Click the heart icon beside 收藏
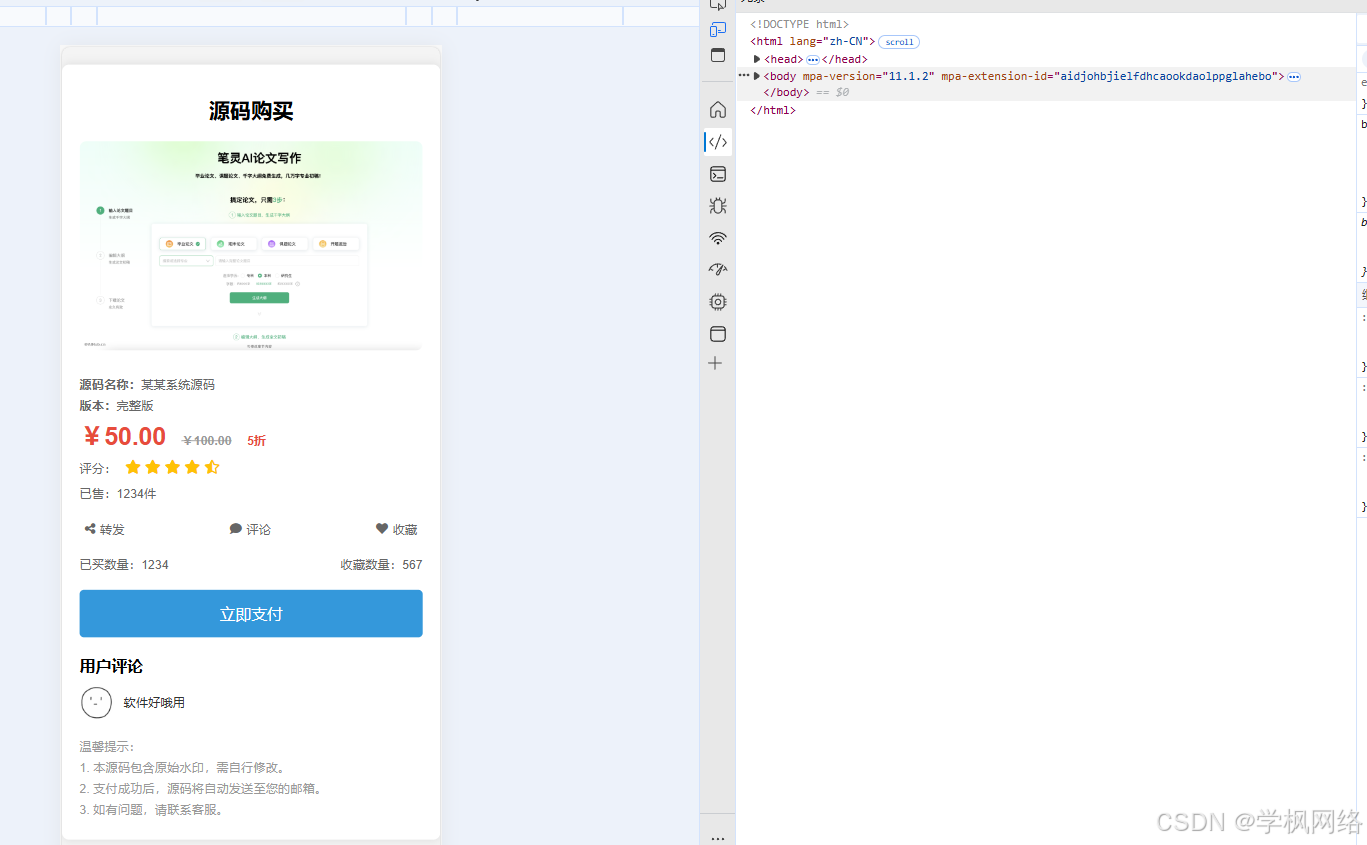Viewport: 1367px width, 845px height. (382, 529)
